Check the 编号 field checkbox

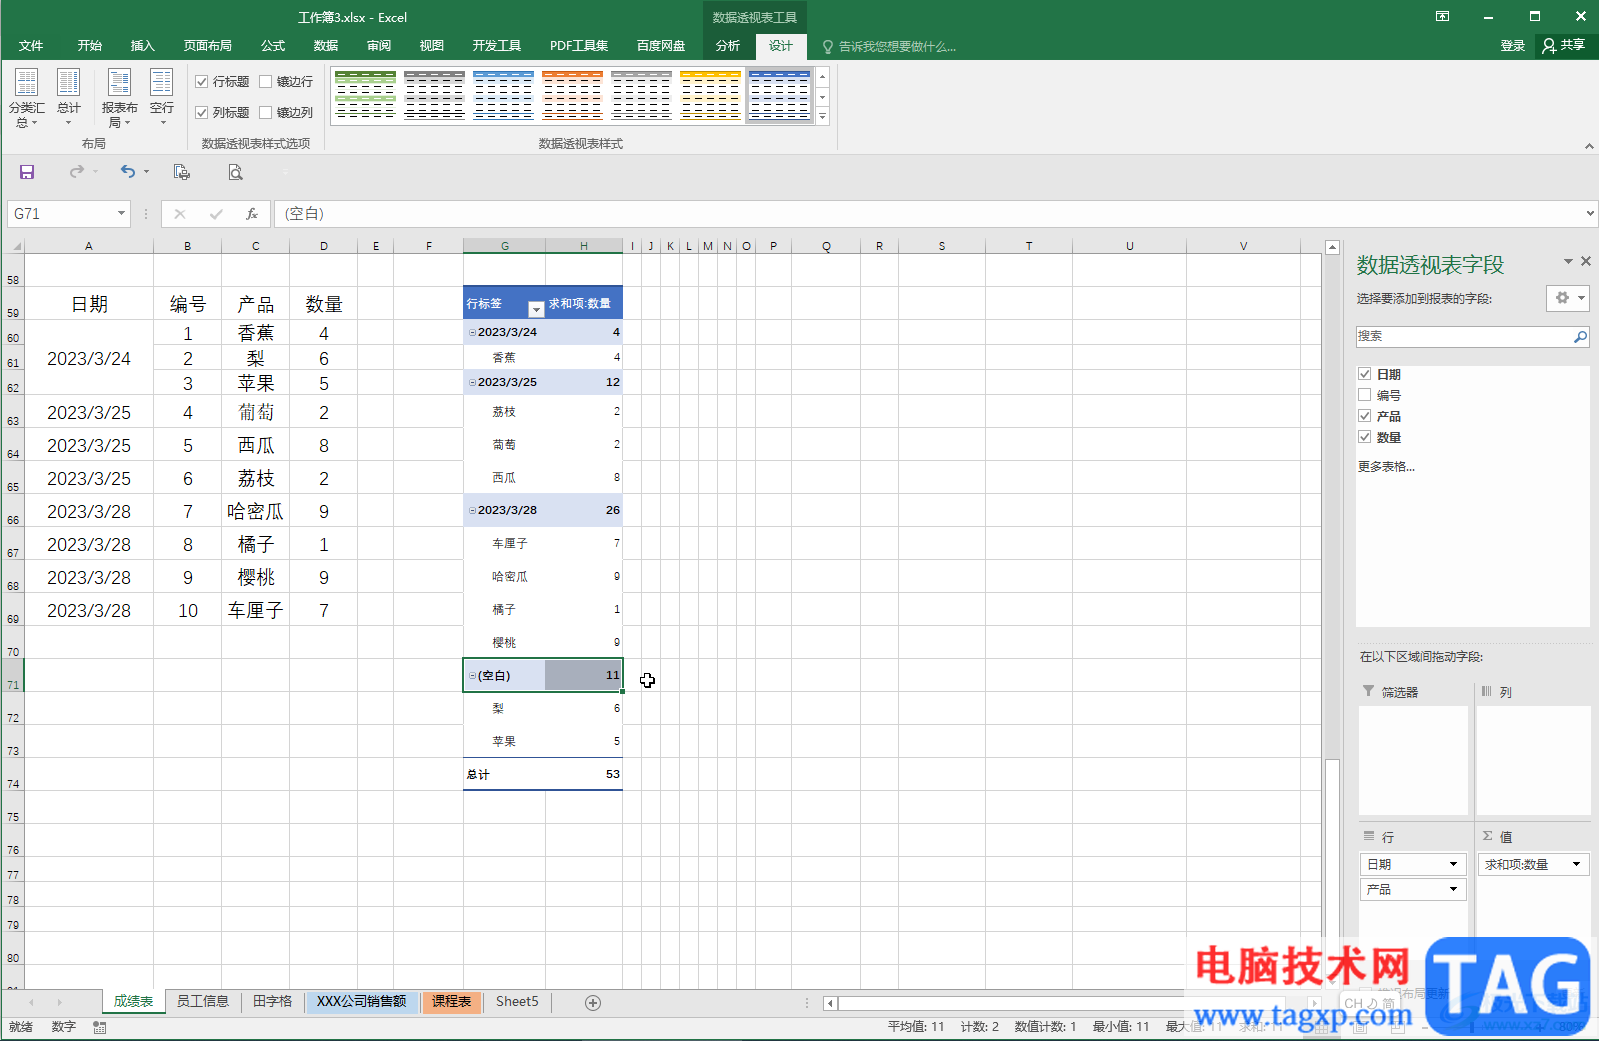1364,395
